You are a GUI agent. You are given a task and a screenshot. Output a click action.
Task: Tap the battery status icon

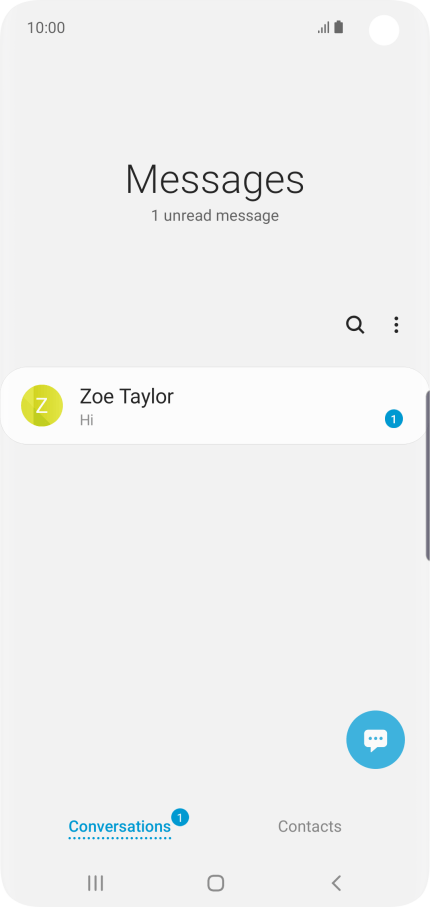coord(339,27)
